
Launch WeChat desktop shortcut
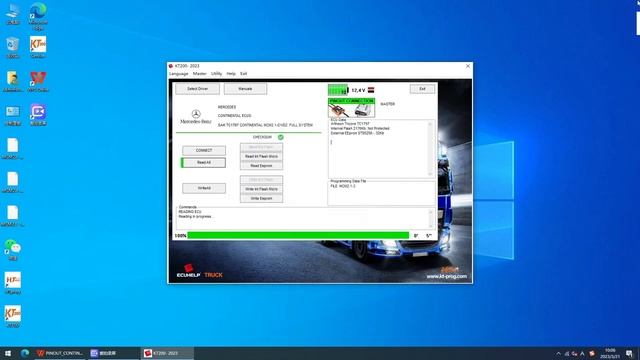click(x=13, y=250)
